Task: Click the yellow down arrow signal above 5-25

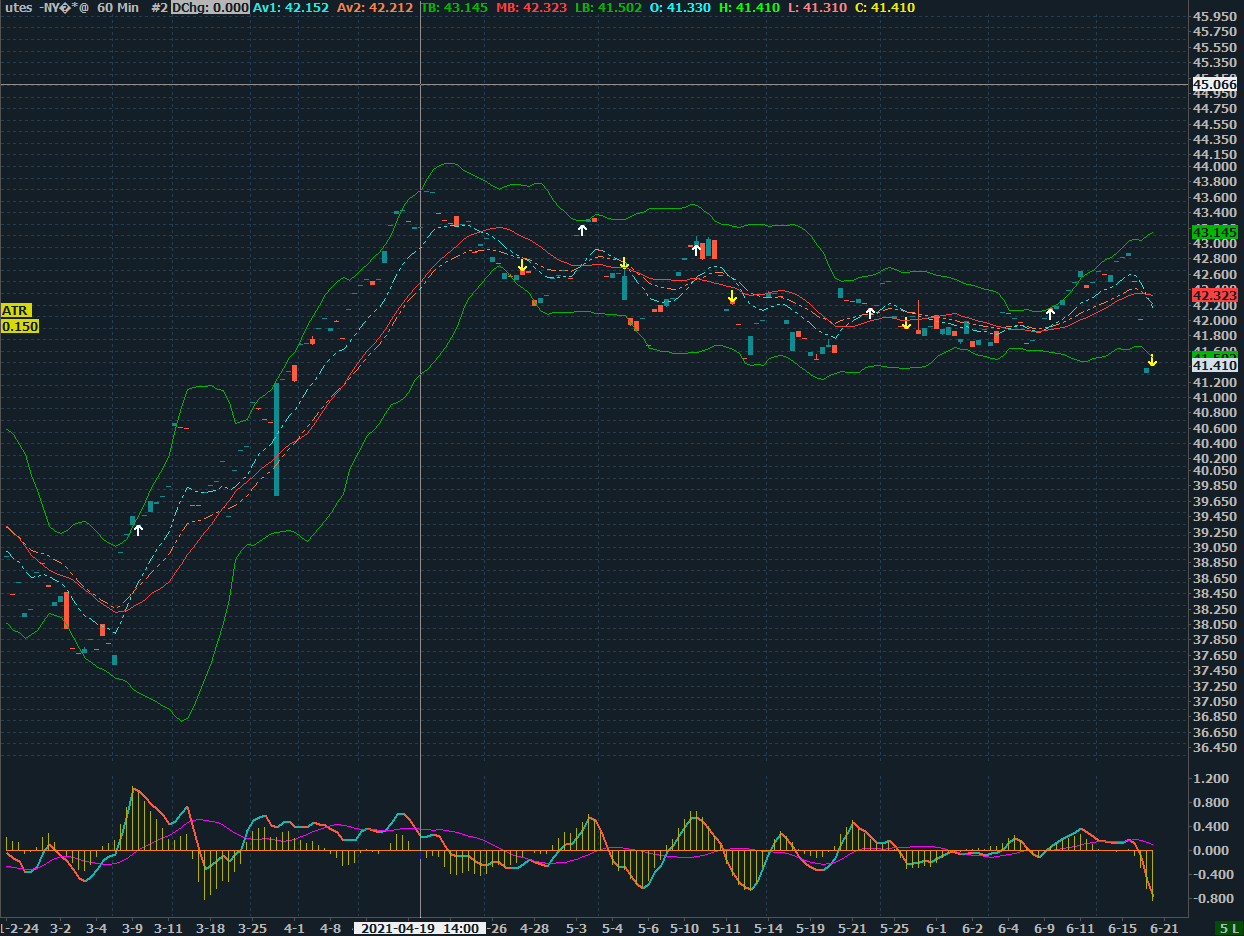Action: (x=906, y=323)
